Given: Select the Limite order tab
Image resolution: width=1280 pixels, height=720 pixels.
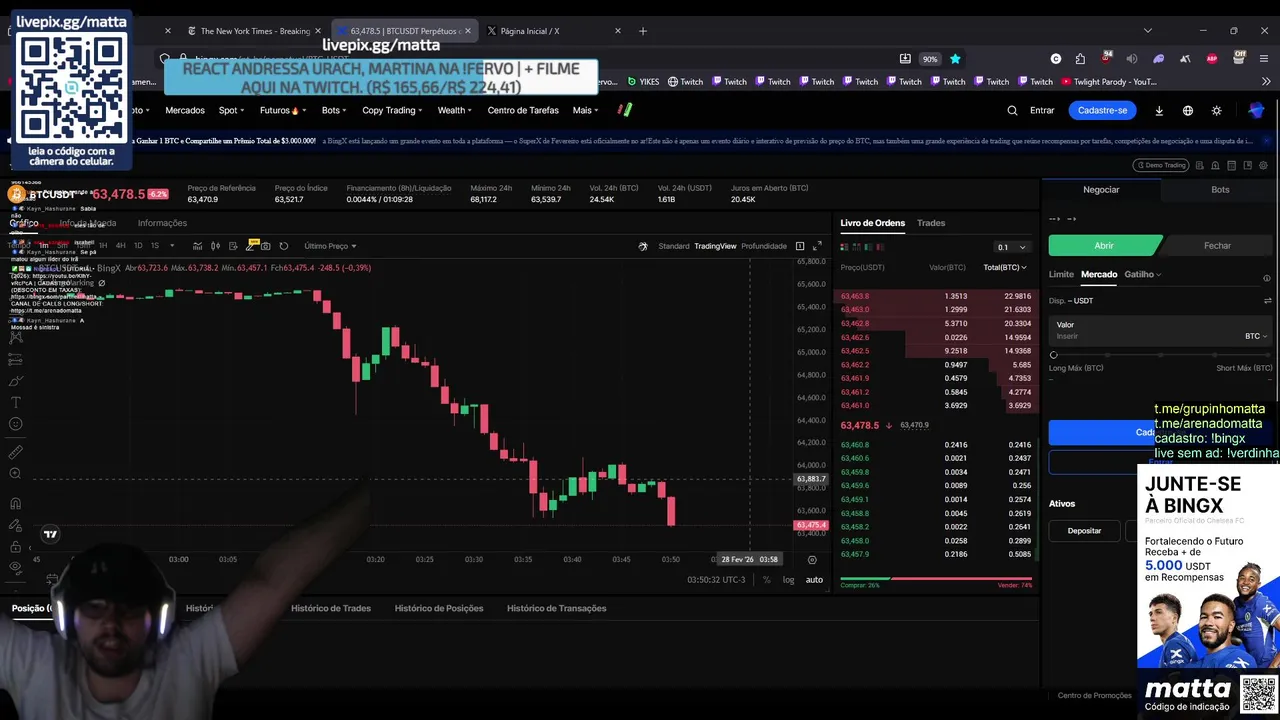Looking at the screenshot, I should (x=1061, y=274).
